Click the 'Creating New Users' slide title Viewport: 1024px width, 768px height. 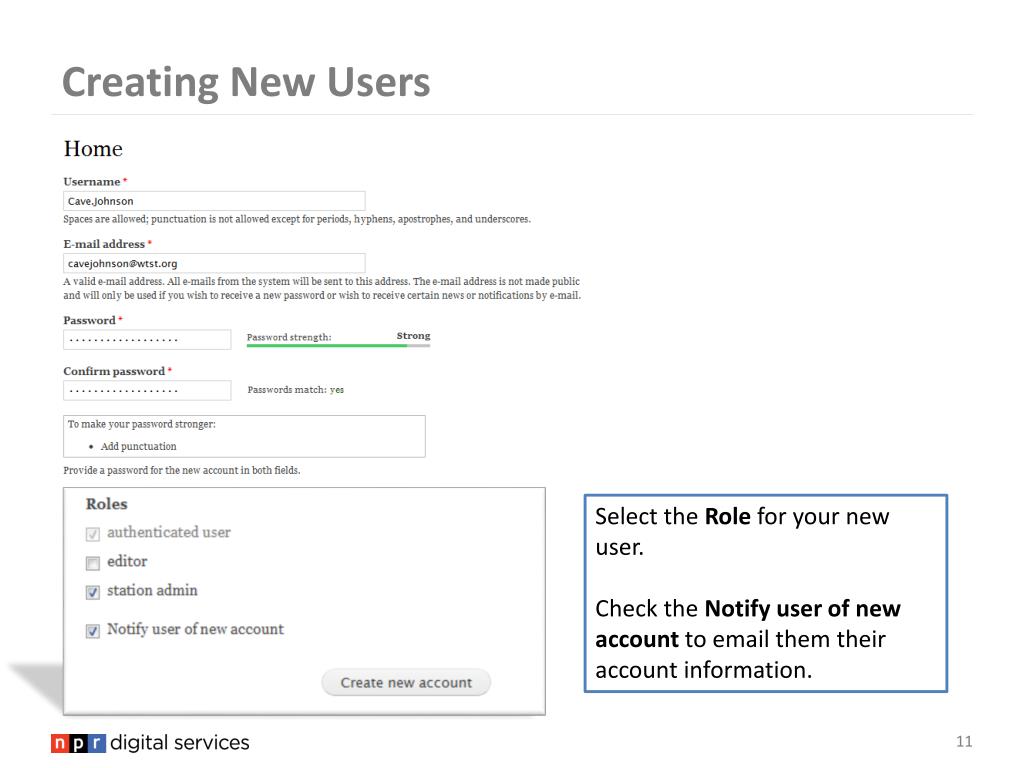pos(246,82)
